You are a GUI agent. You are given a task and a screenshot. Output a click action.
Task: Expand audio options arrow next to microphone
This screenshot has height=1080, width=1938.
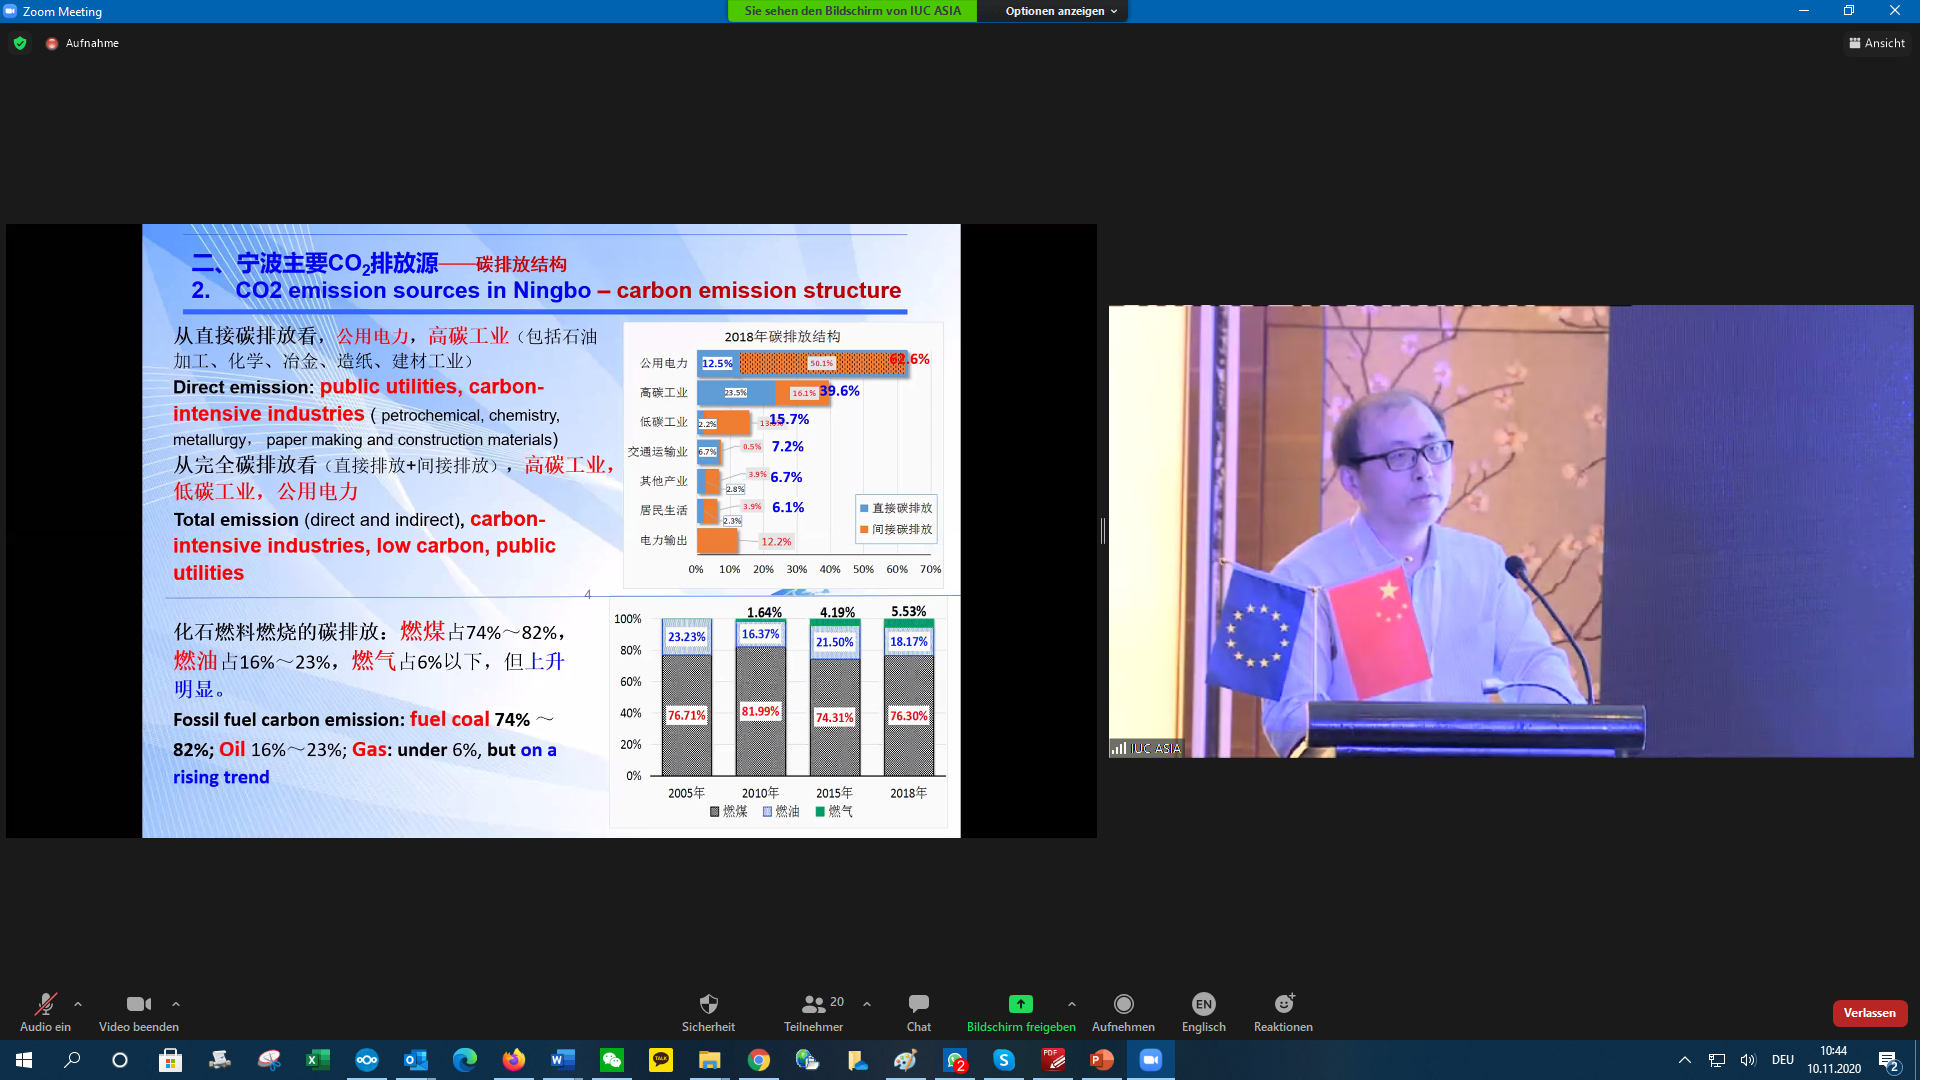tap(78, 1004)
